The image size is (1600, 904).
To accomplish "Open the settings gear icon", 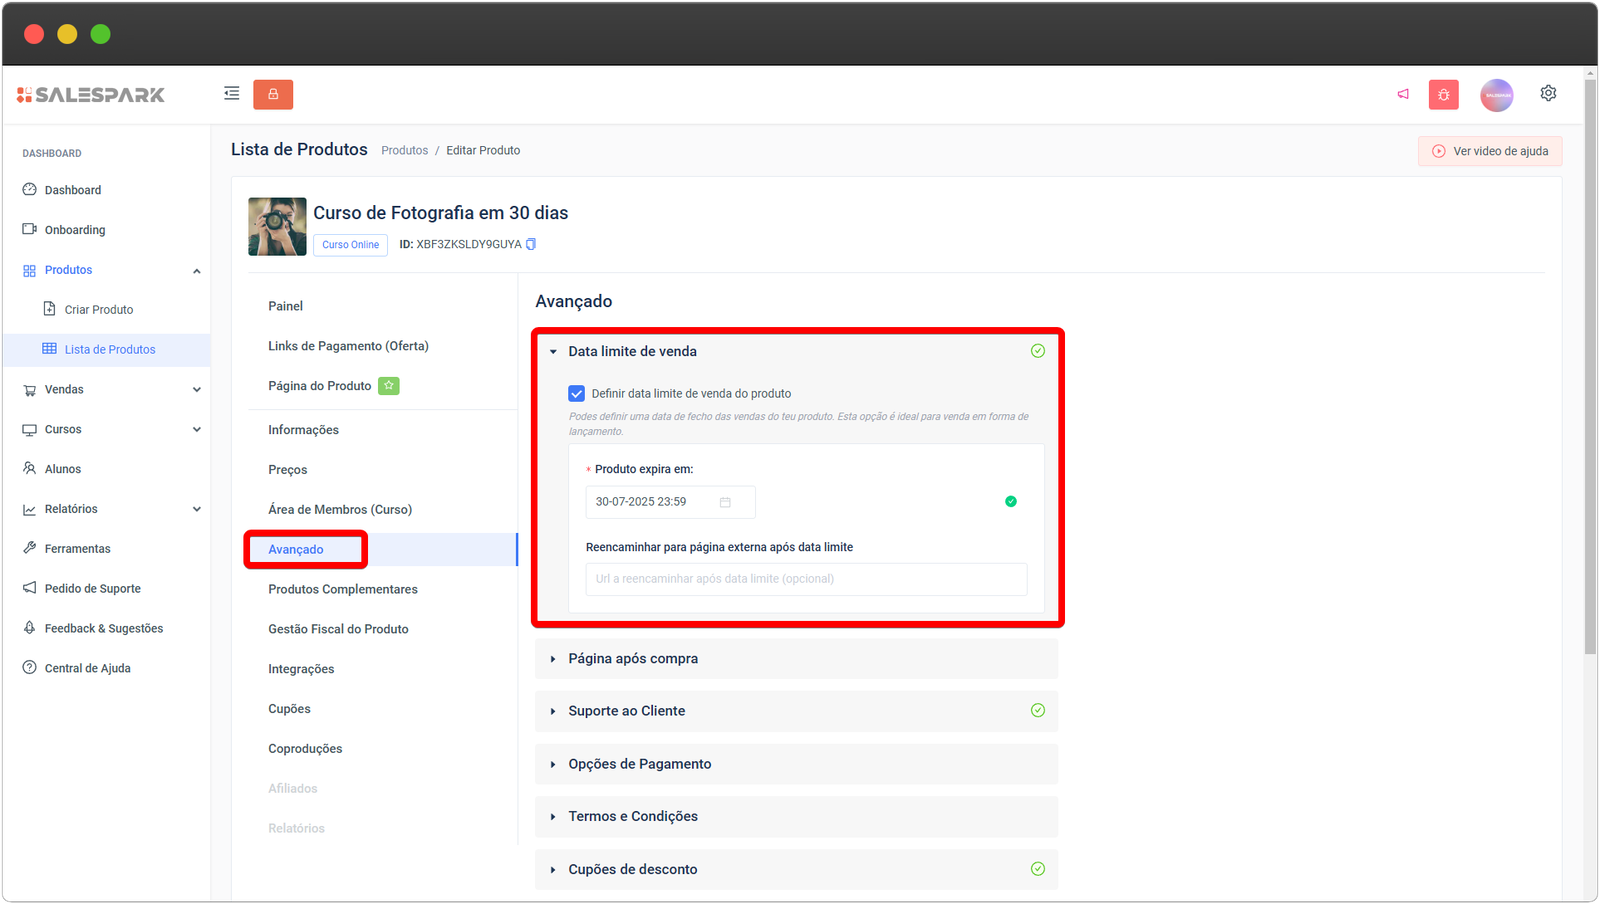I will 1548,93.
